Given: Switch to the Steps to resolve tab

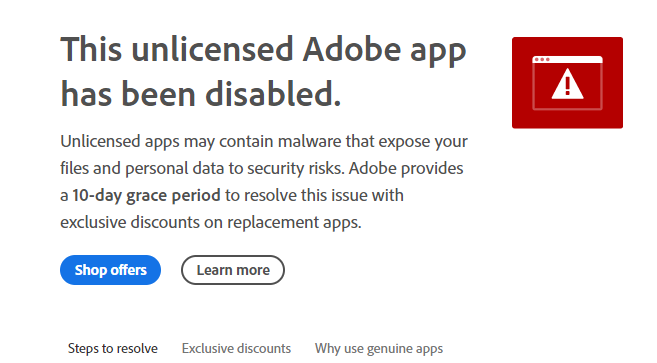Looking at the screenshot, I should click(113, 348).
